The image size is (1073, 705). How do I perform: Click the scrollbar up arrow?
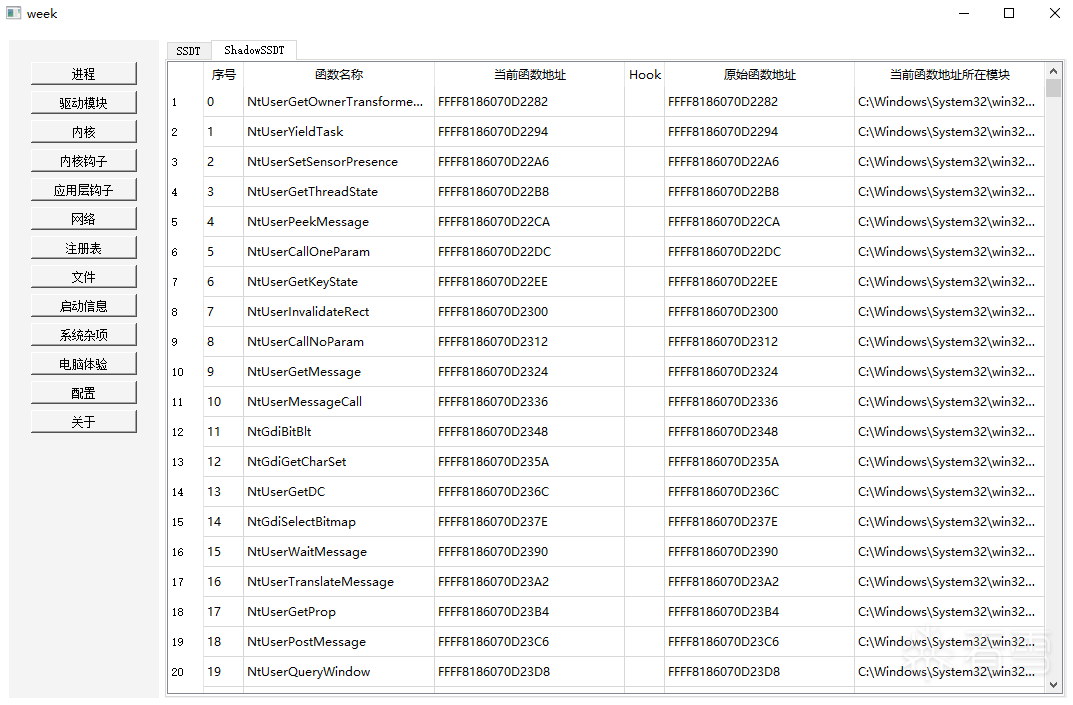[x=1053, y=70]
